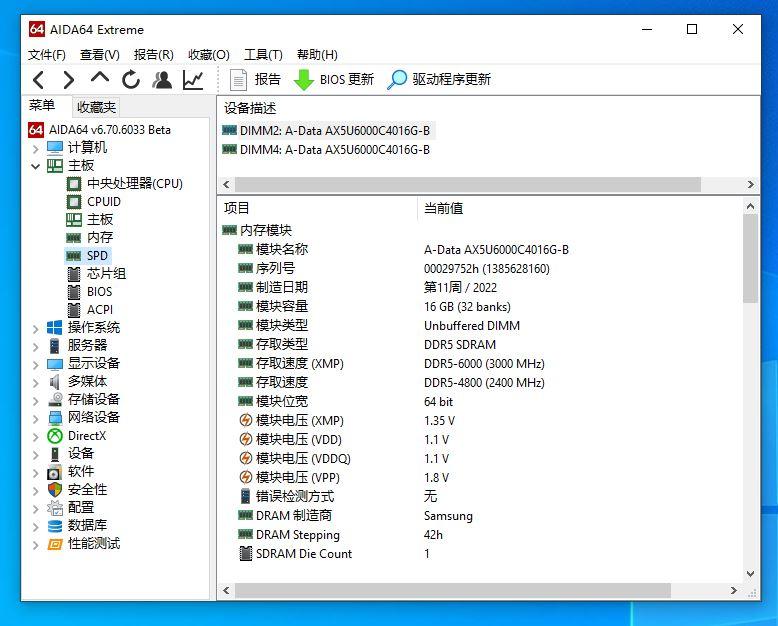The width and height of the screenshot is (778, 626).
Task: Open the 报告(R) menu
Action: tap(154, 55)
